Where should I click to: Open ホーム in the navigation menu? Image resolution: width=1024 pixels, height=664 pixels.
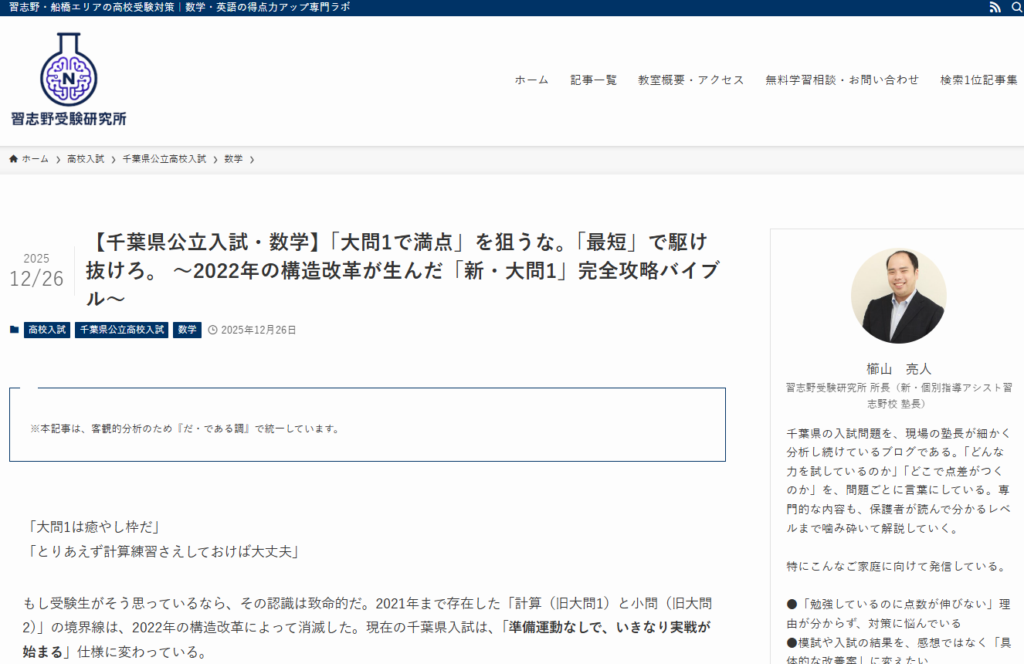coord(531,80)
